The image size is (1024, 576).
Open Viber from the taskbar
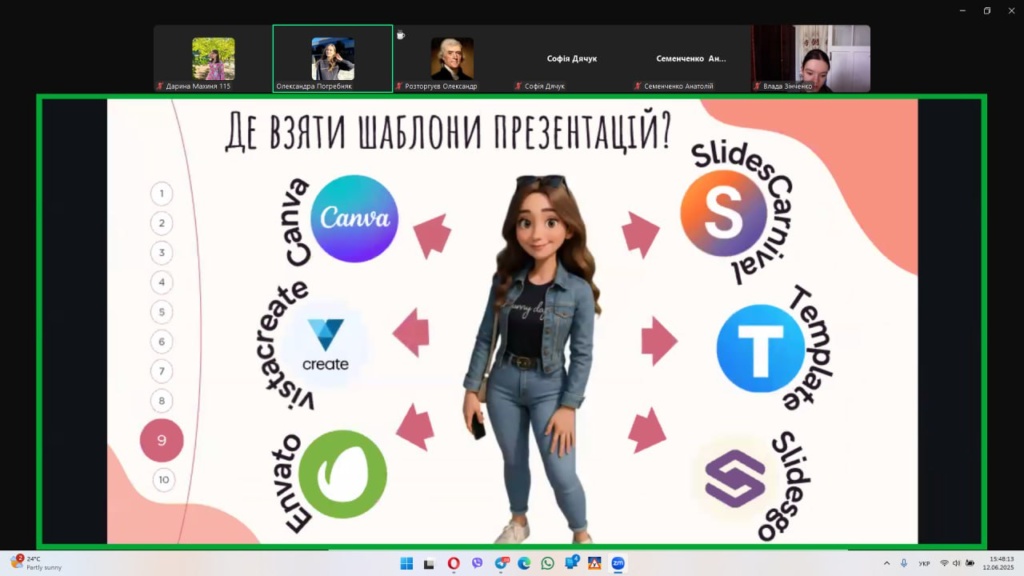[x=477, y=563]
